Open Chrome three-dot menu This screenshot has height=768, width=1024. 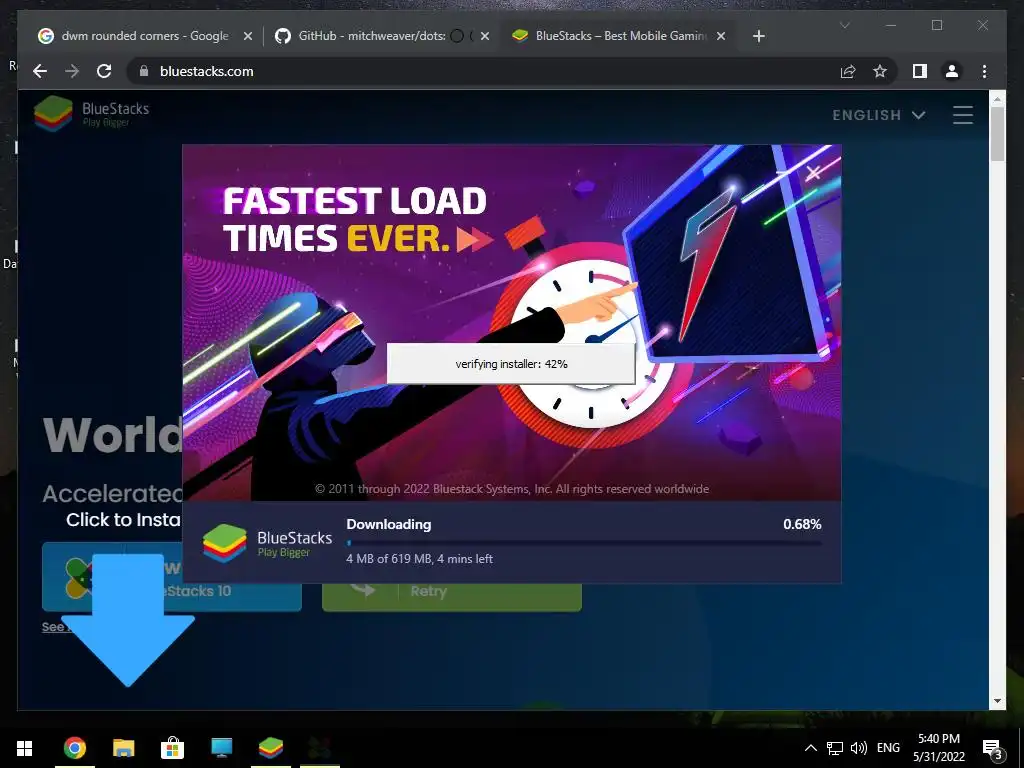(984, 71)
